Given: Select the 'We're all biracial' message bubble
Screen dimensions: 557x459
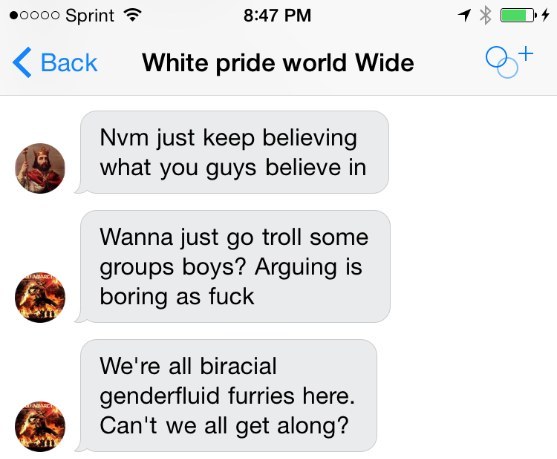Looking at the screenshot, I should 227,395.
